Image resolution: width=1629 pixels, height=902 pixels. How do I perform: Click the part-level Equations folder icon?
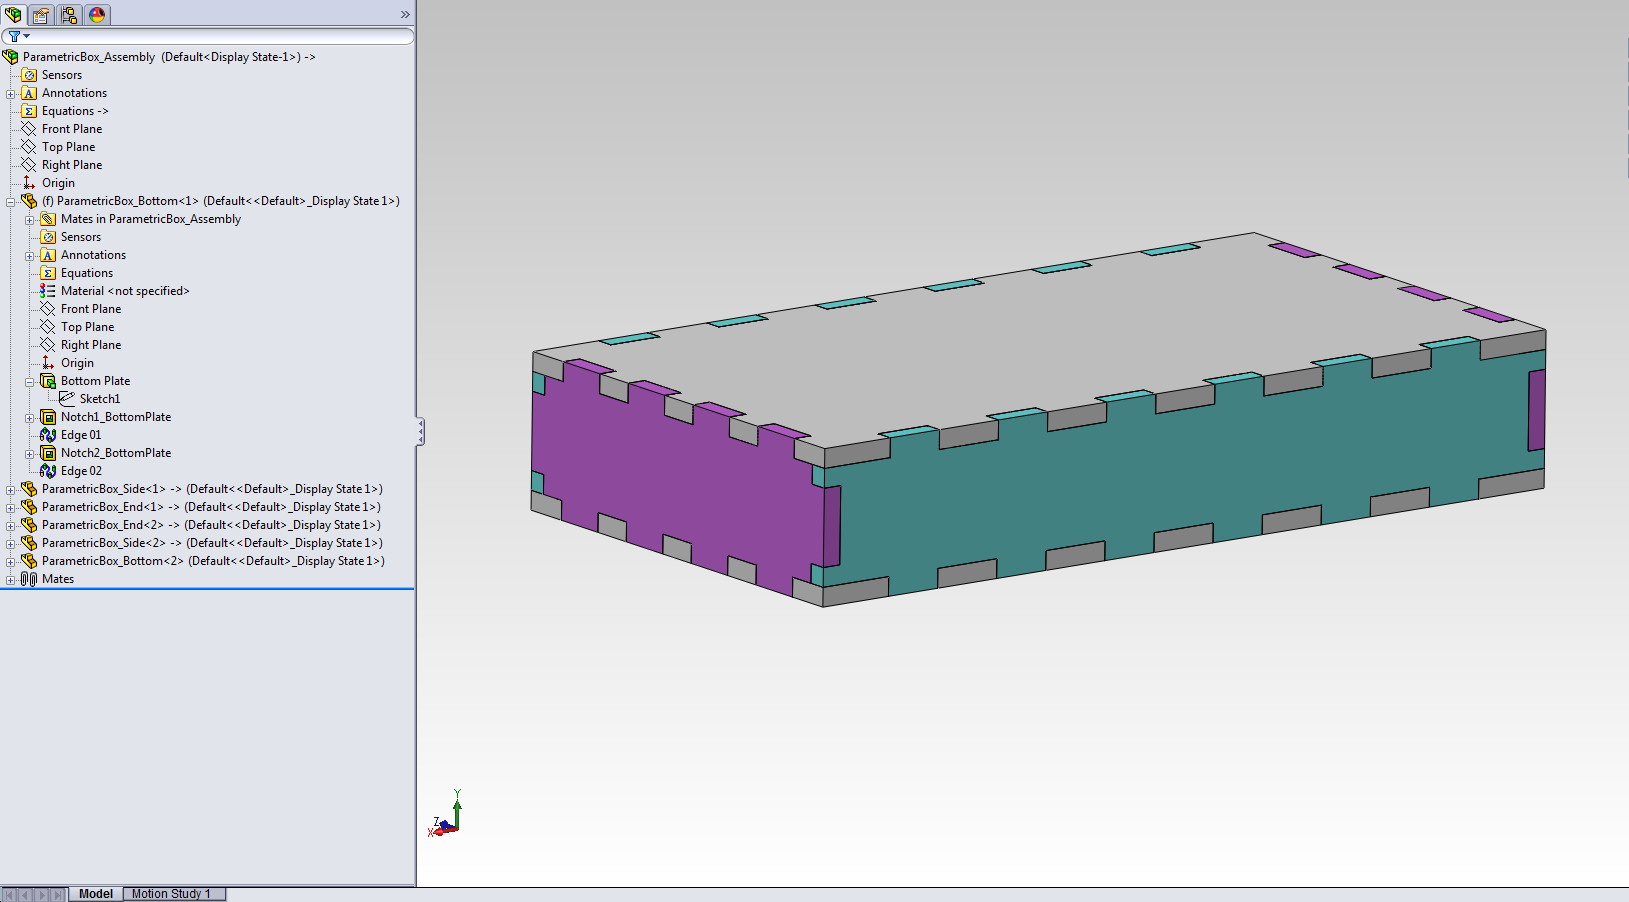(48, 273)
